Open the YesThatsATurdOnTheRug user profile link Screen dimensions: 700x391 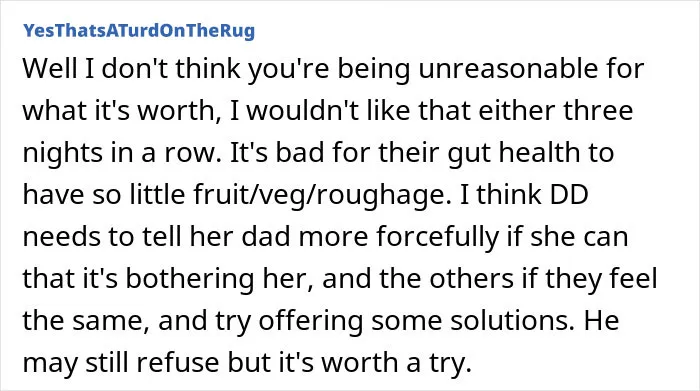coord(139,30)
